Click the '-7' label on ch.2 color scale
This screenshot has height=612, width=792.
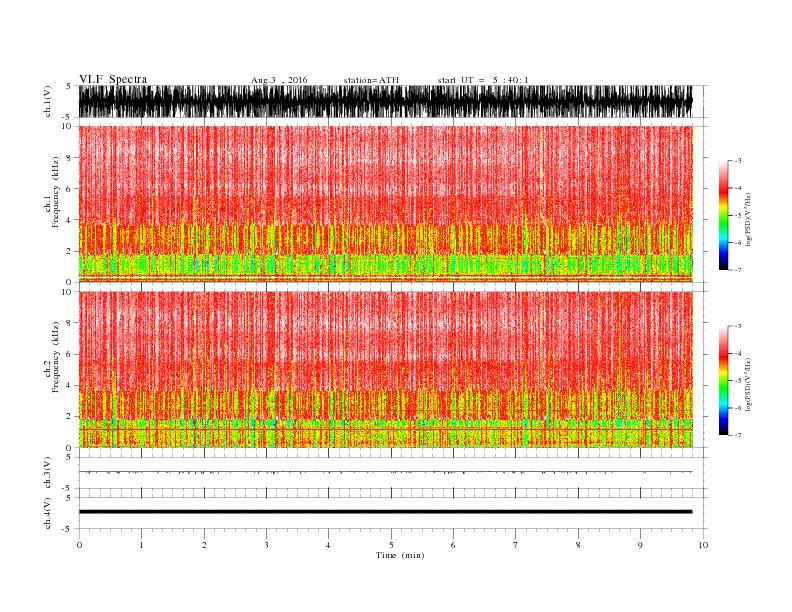click(x=737, y=435)
